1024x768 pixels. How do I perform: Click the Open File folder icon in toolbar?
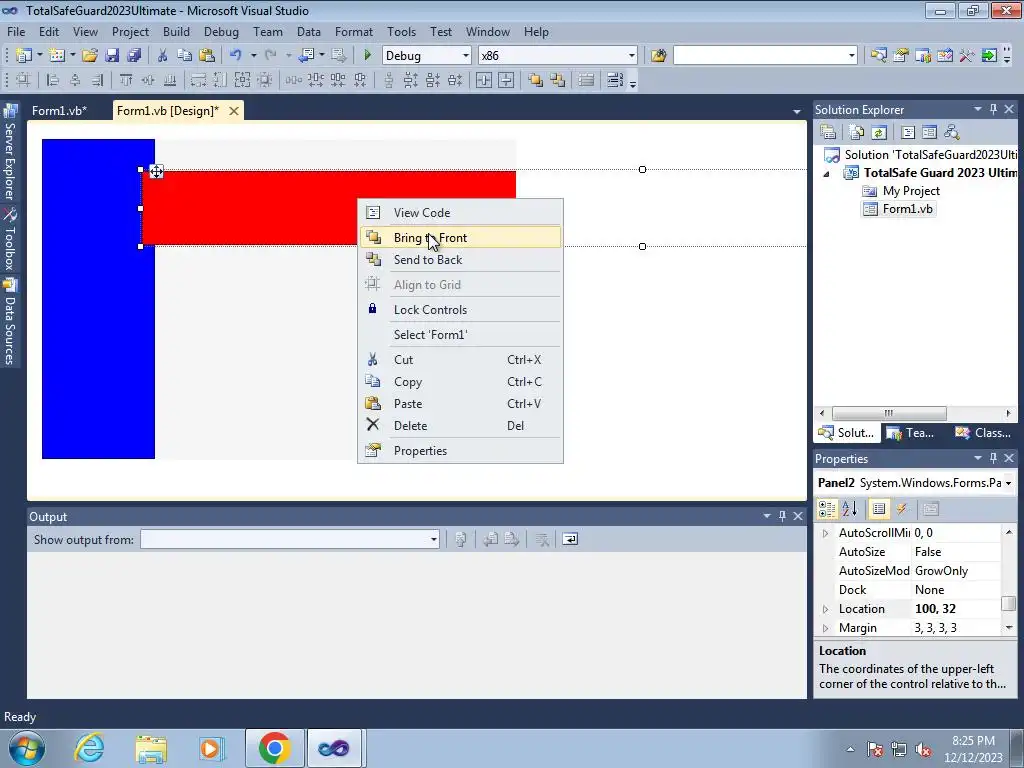click(x=90, y=56)
